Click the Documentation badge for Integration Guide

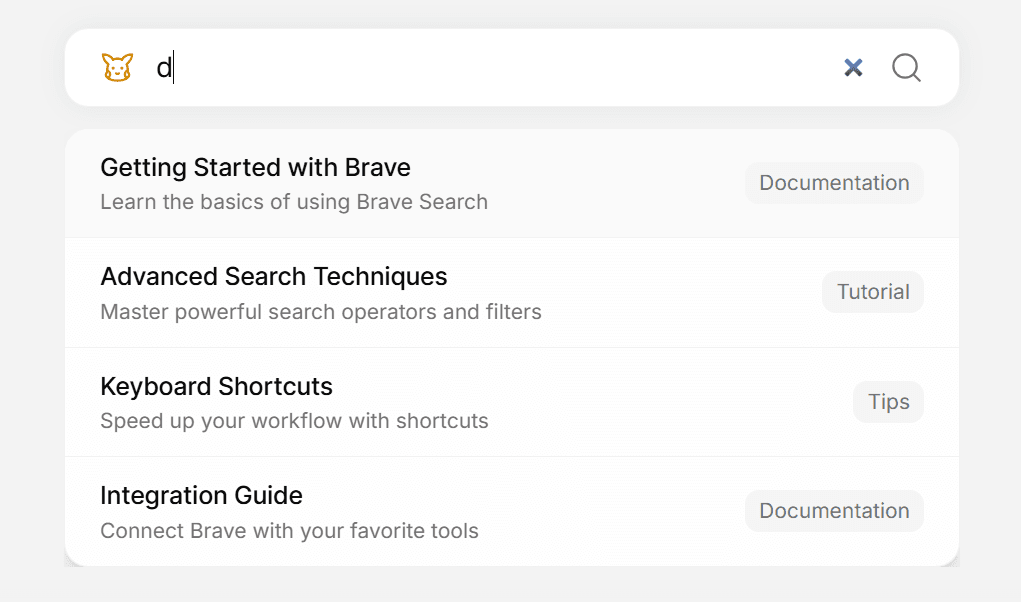tap(834, 510)
